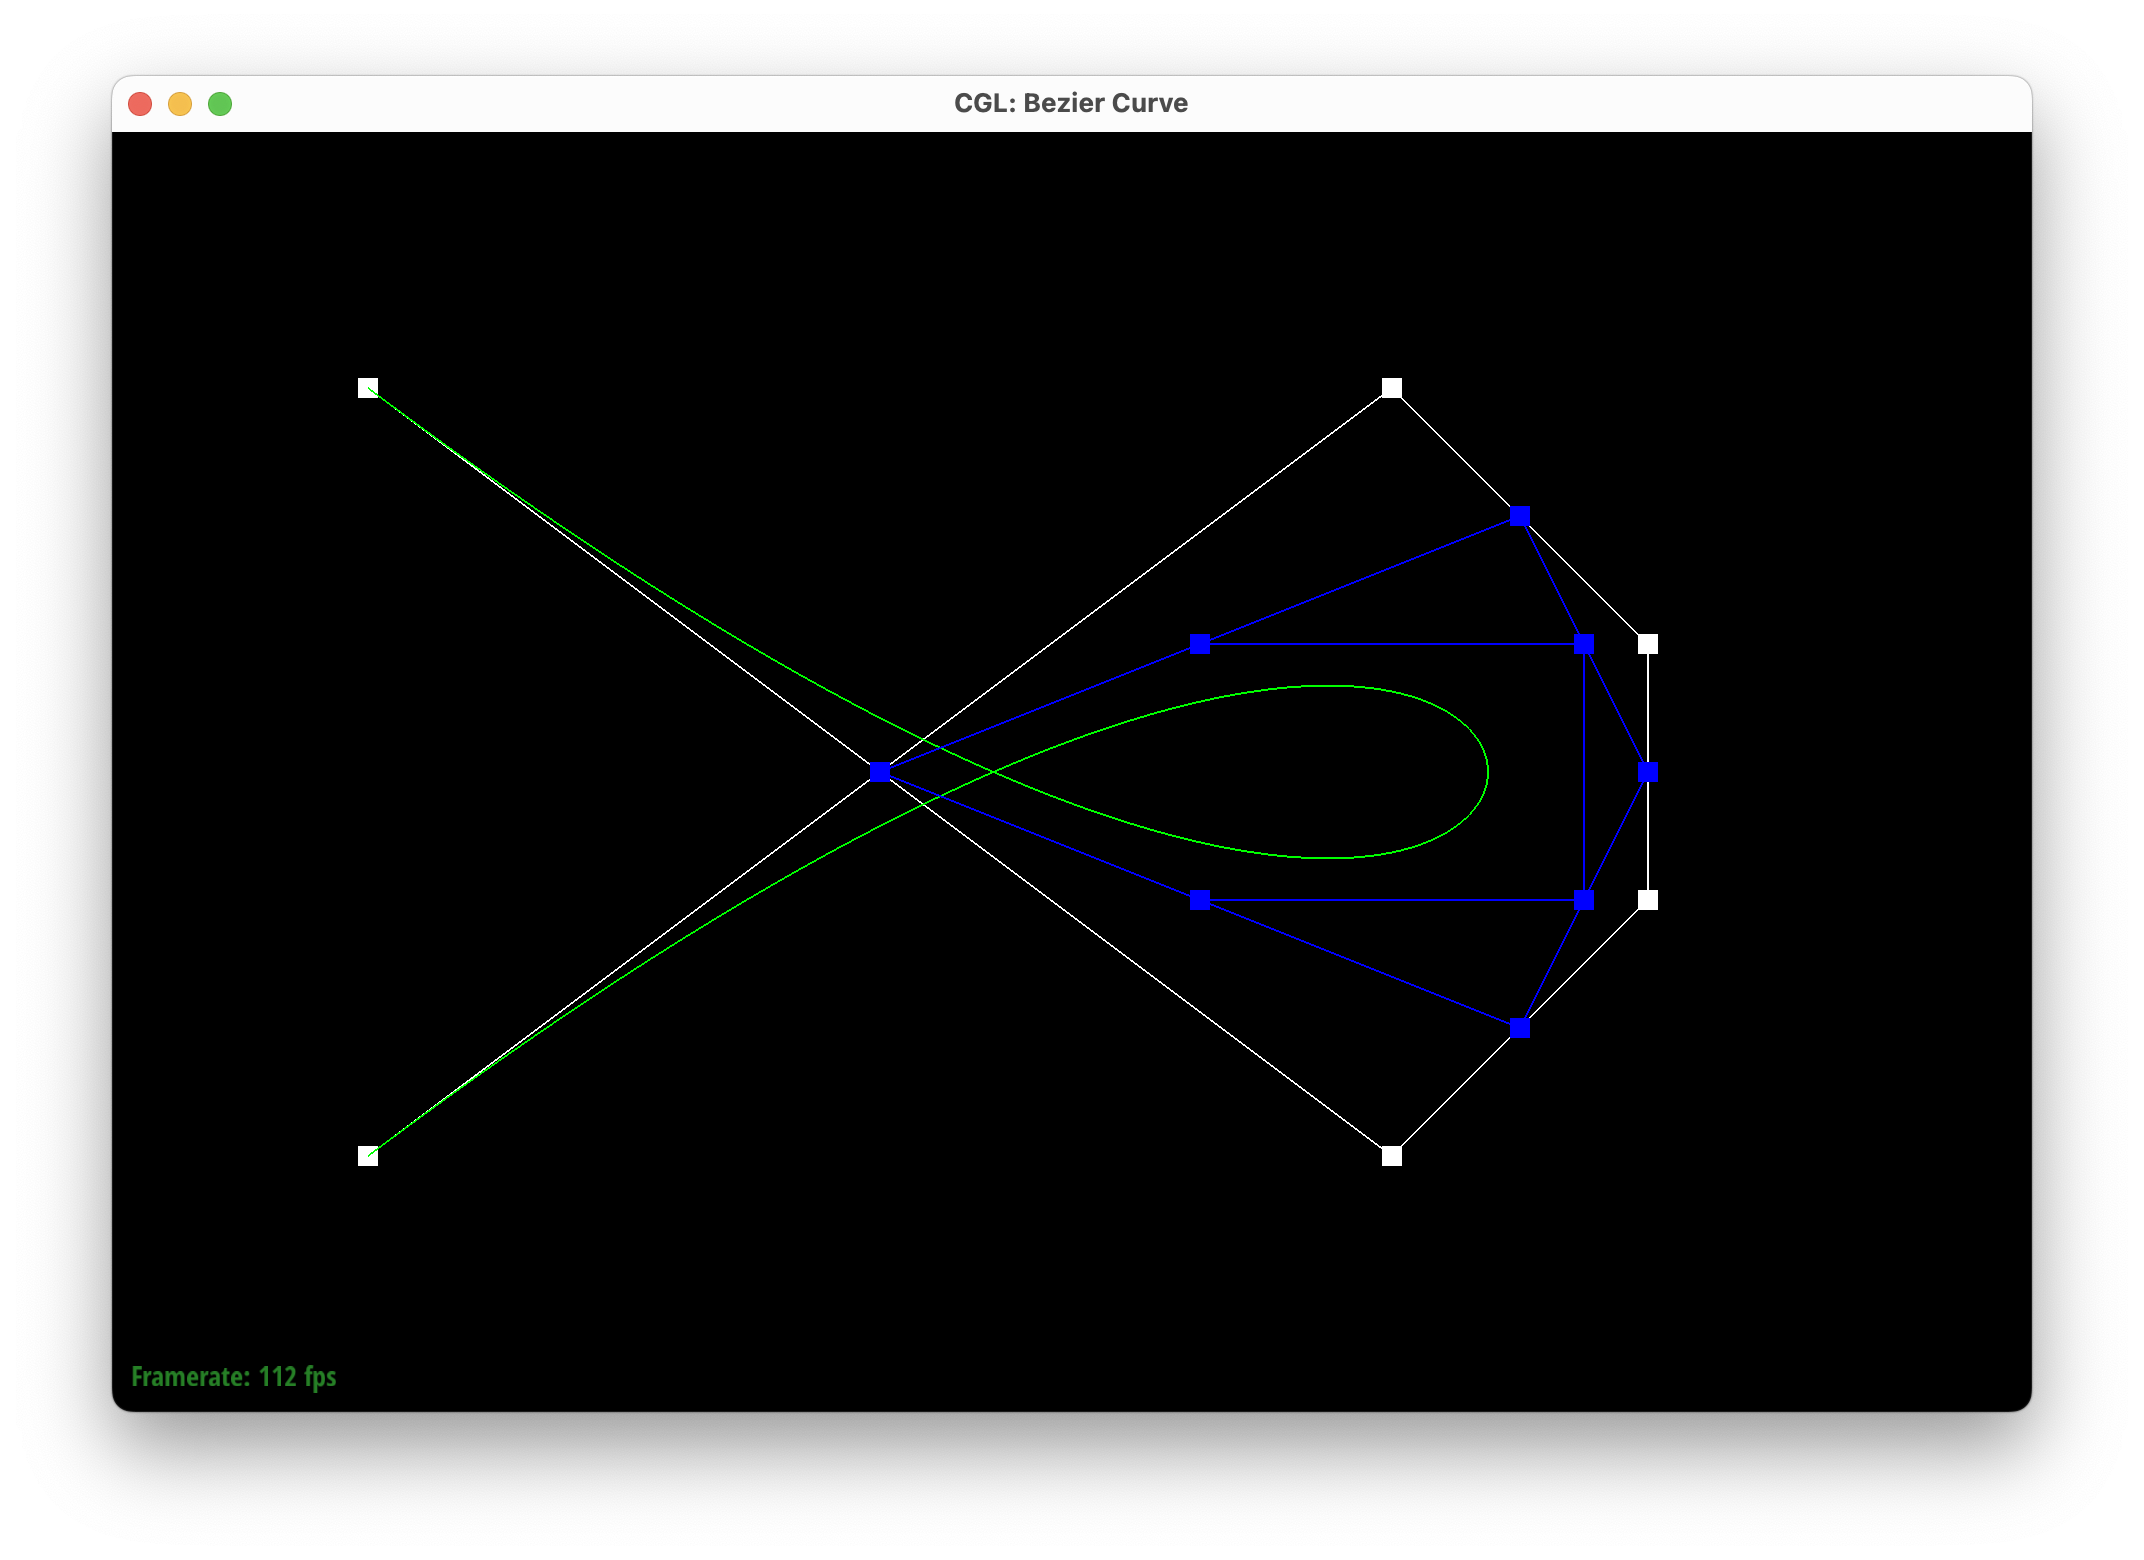Click blue point on lower-right diagonal white edge
This screenshot has width=2144, height=1560.
pyautogui.click(x=1520, y=1028)
